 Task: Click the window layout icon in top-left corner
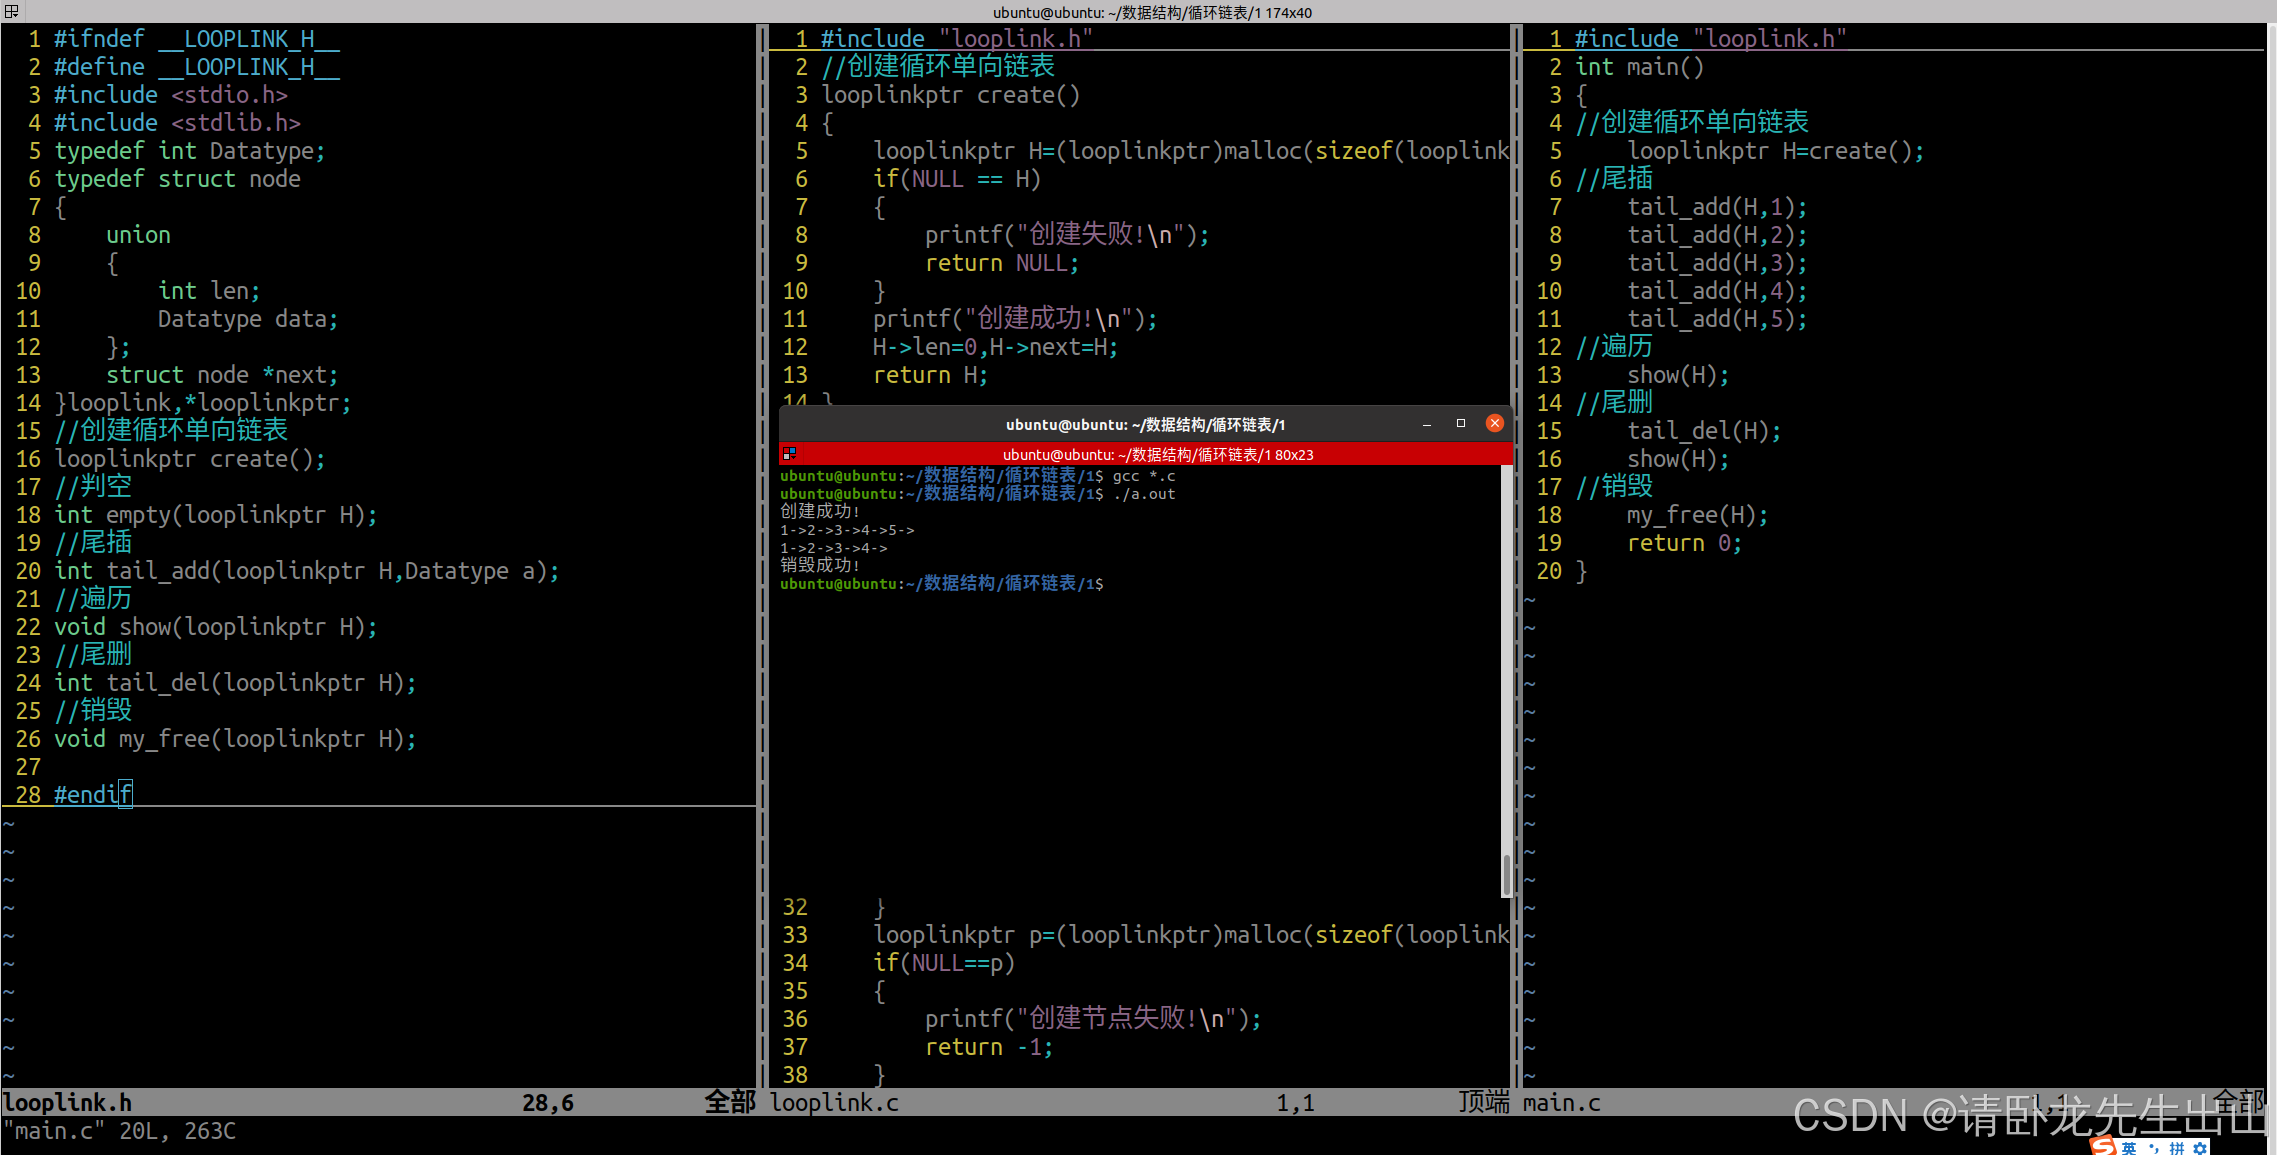pos(11,11)
